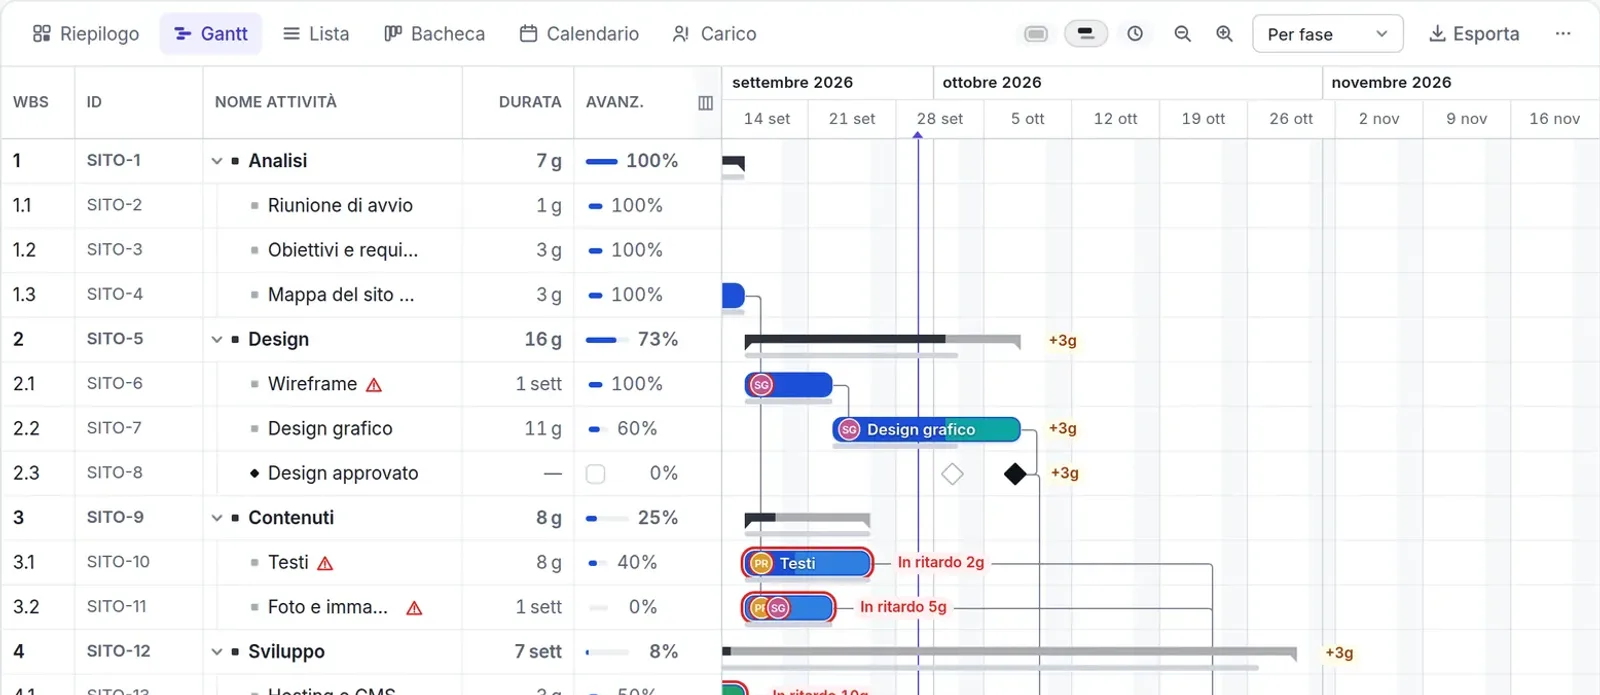Collapse the Contenuti group
Image resolution: width=1600 pixels, height=695 pixels.
(217, 518)
